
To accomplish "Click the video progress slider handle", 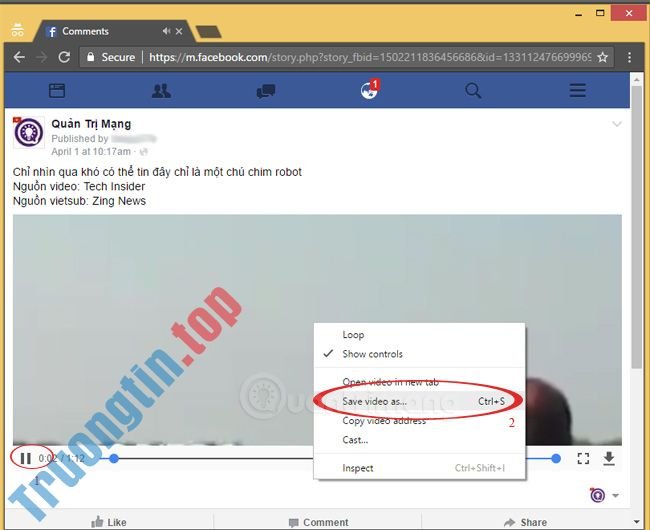I will (x=114, y=458).
